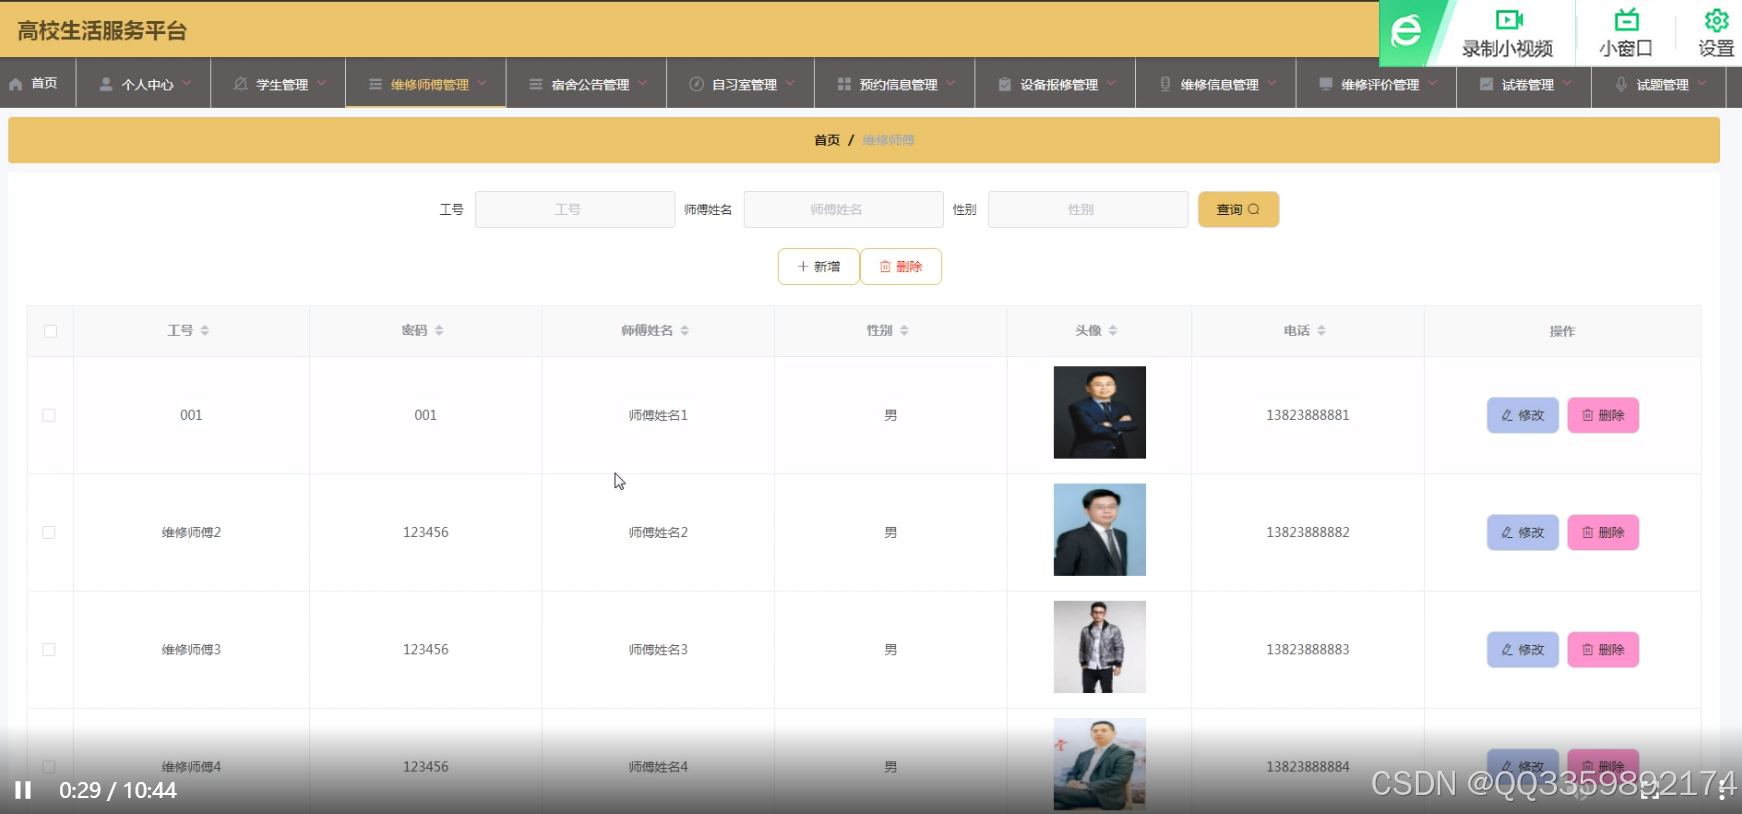1742x814 pixels.
Task: Expand the 维修信息管理 menu chevron
Action: (x=1272, y=83)
